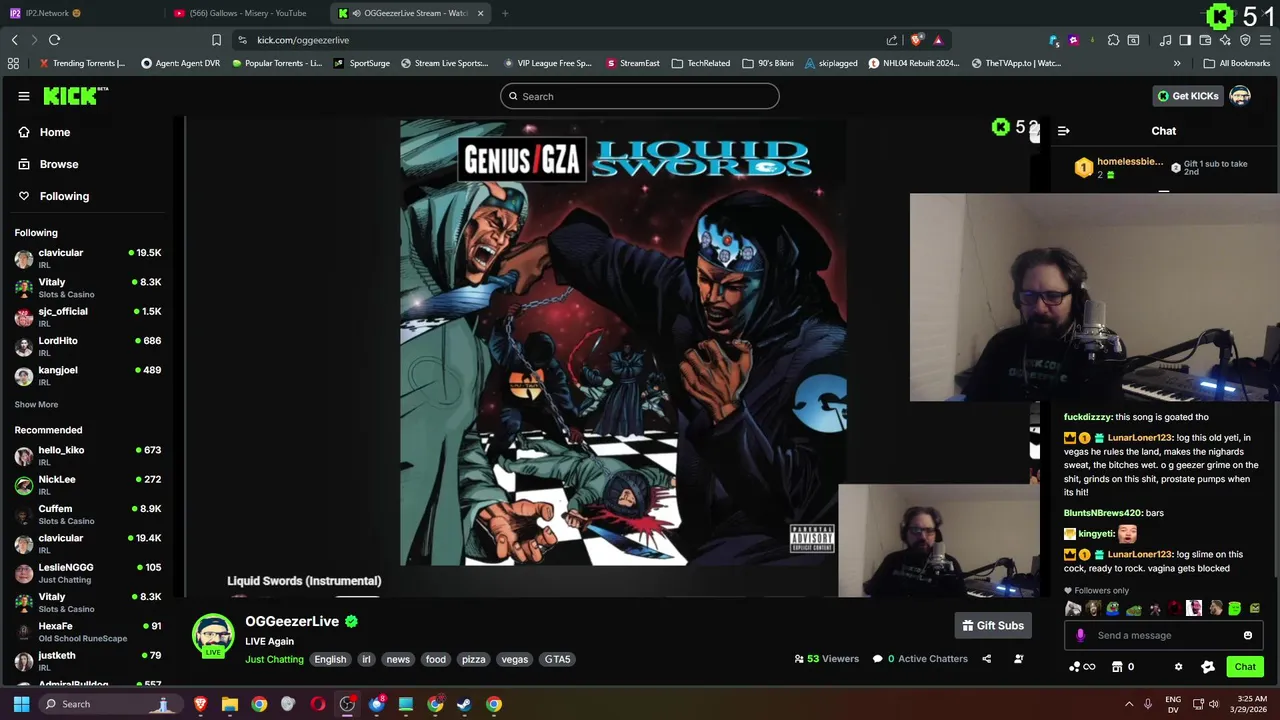Click the Get KICKs button

coord(1187,96)
